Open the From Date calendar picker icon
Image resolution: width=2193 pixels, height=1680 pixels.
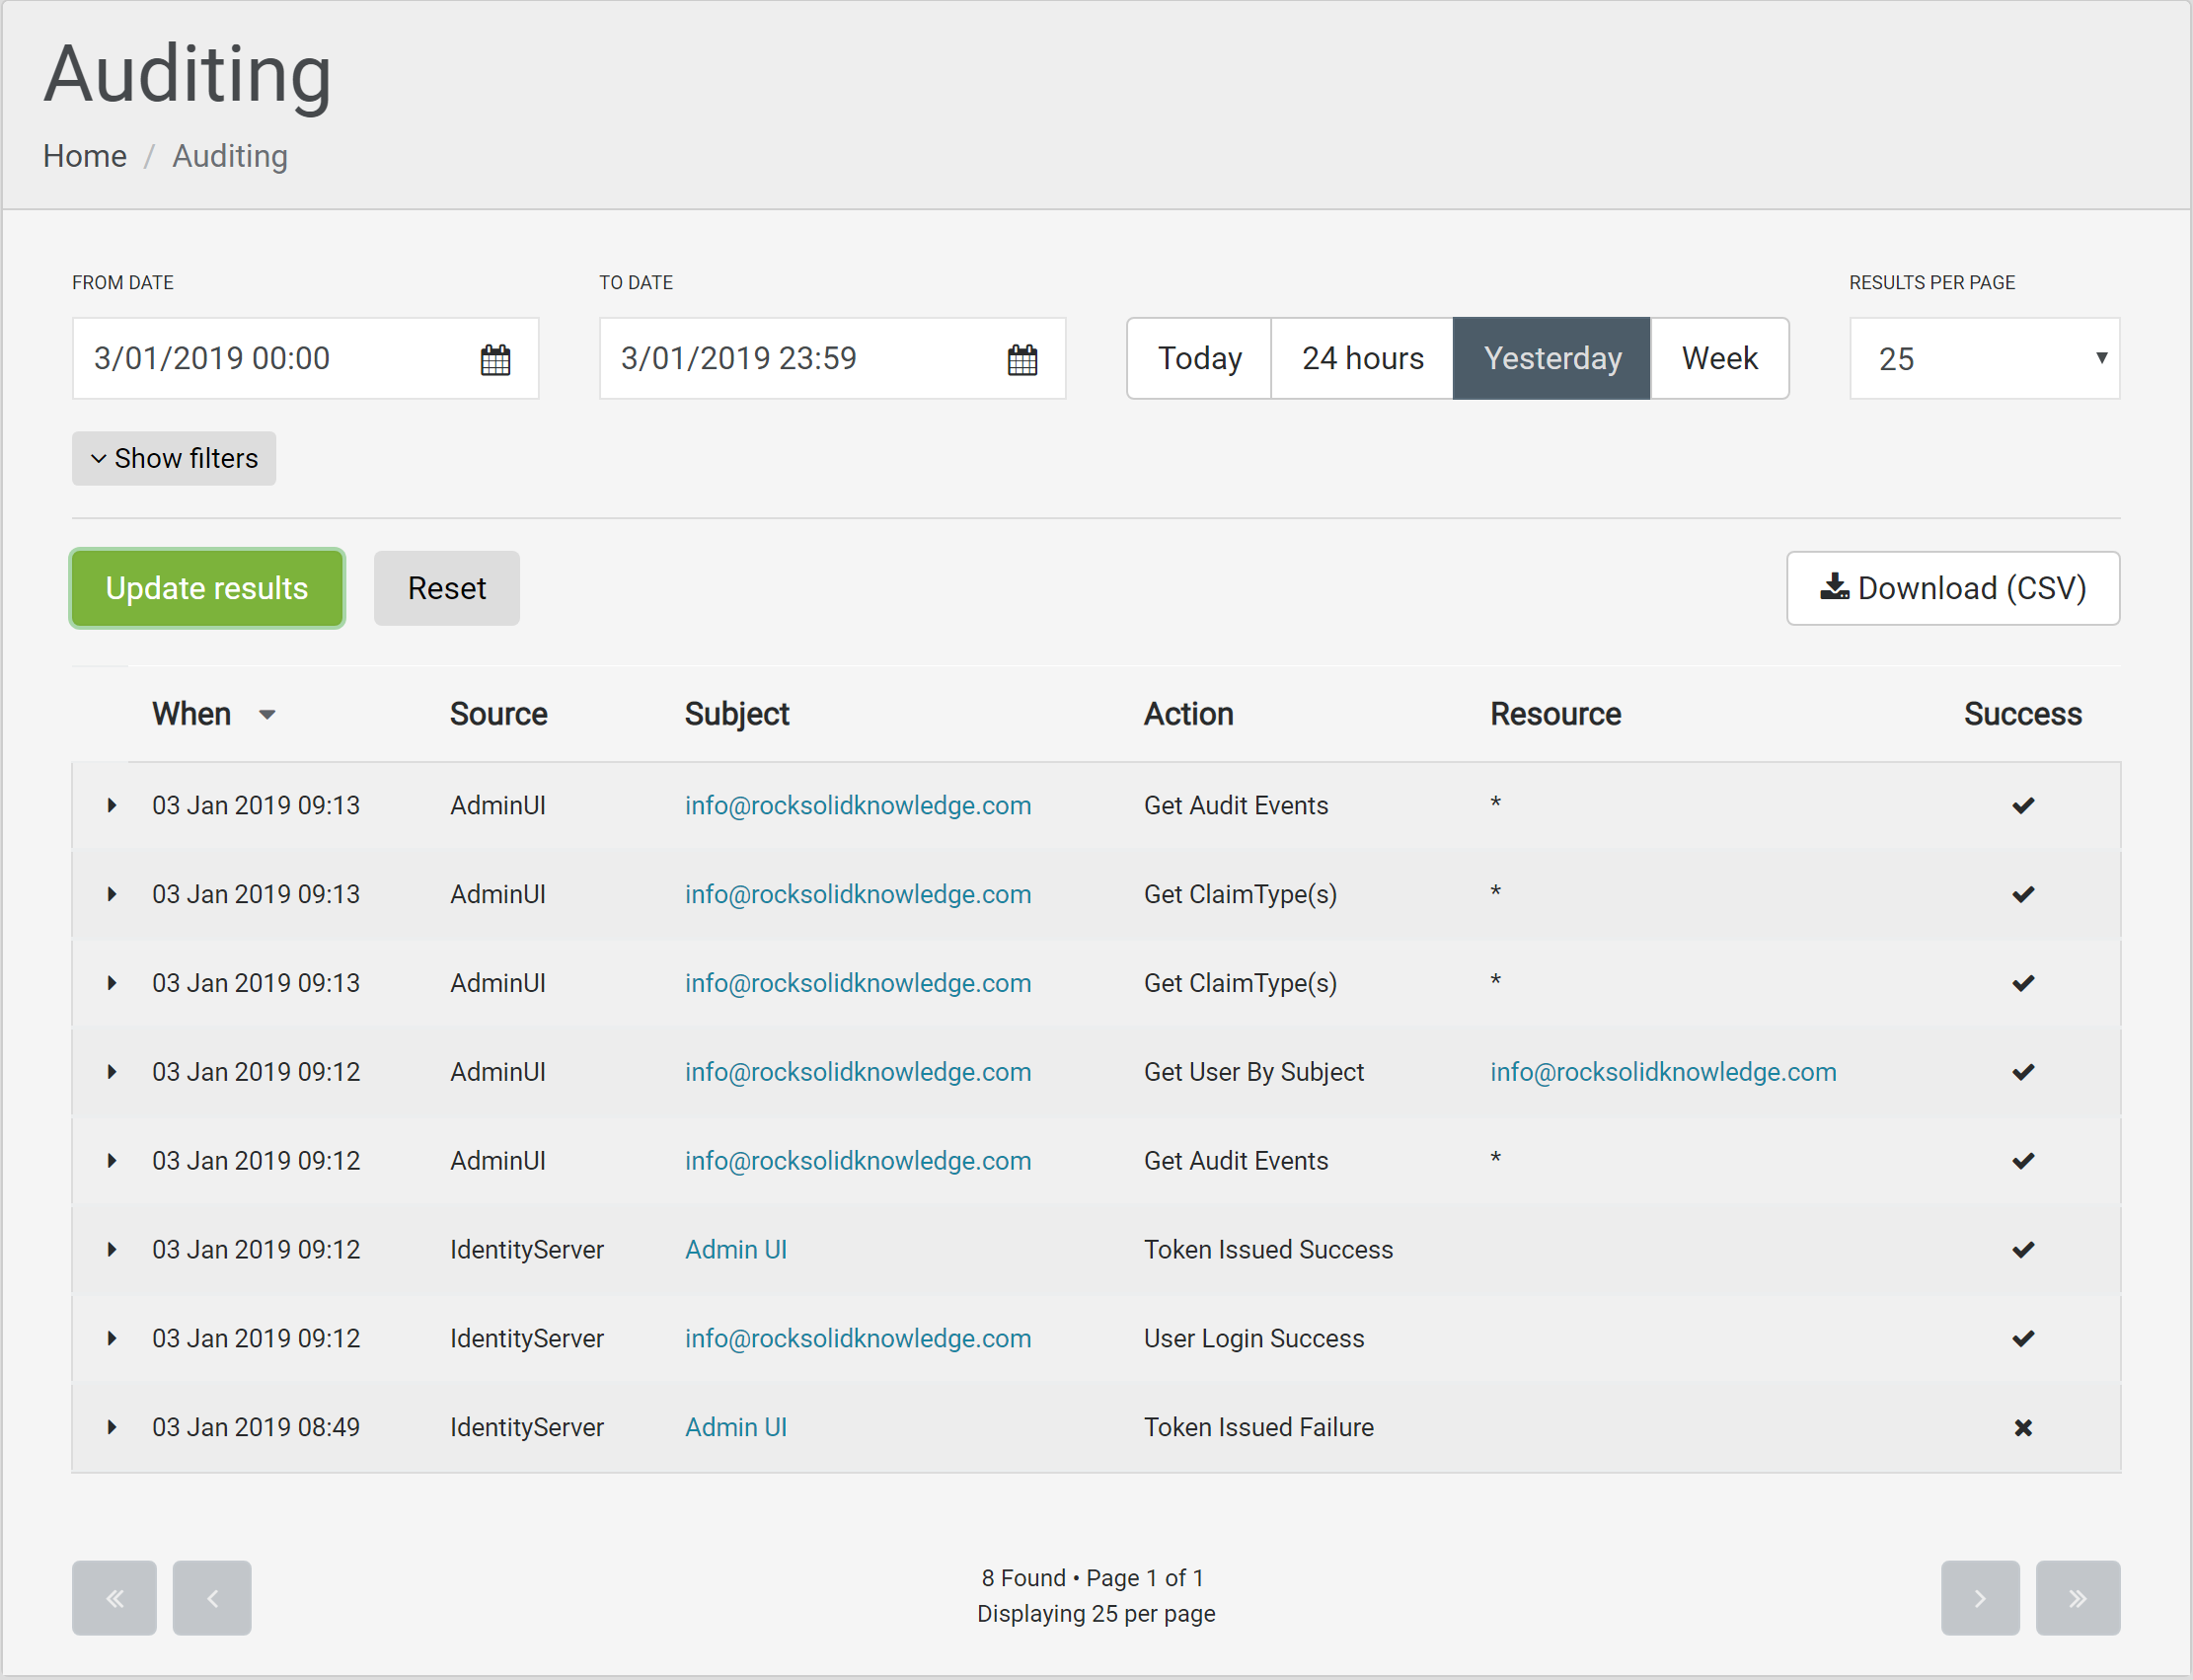pyautogui.click(x=495, y=359)
